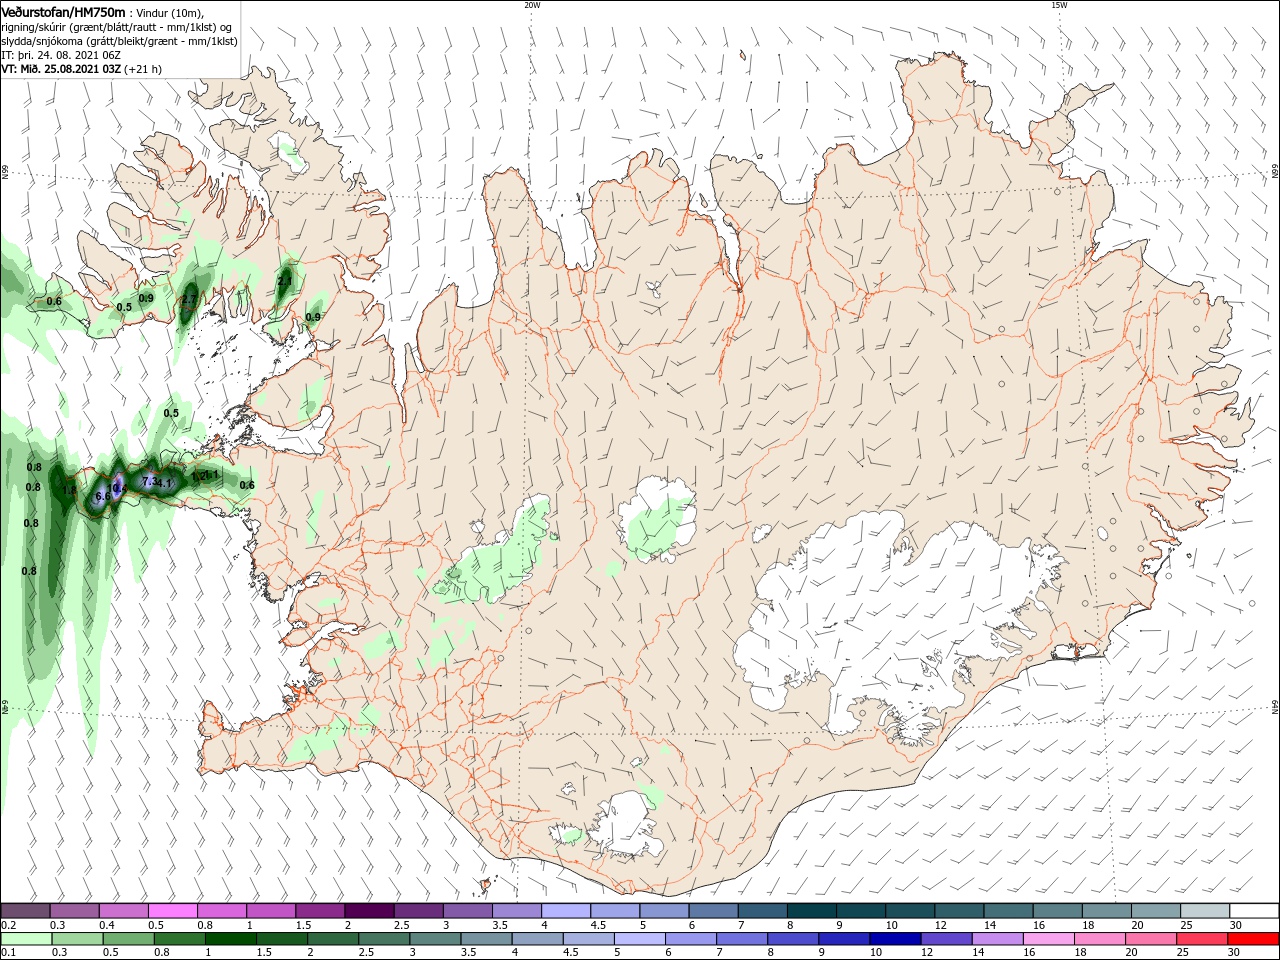Click the '0.2' label under upper legend
This screenshot has height=960, width=1280.
coord(8,925)
